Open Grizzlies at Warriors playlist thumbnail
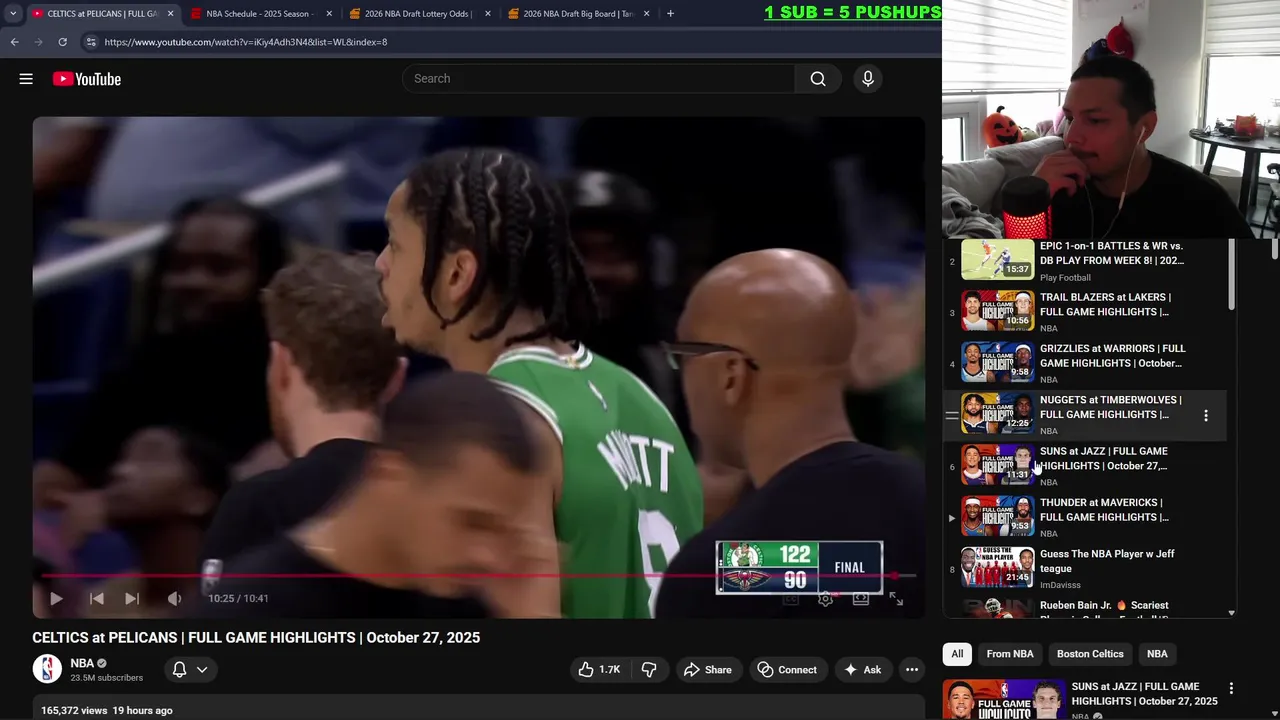Image resolution: width=1280 pixels, height=720 pixels. point(997,362)
